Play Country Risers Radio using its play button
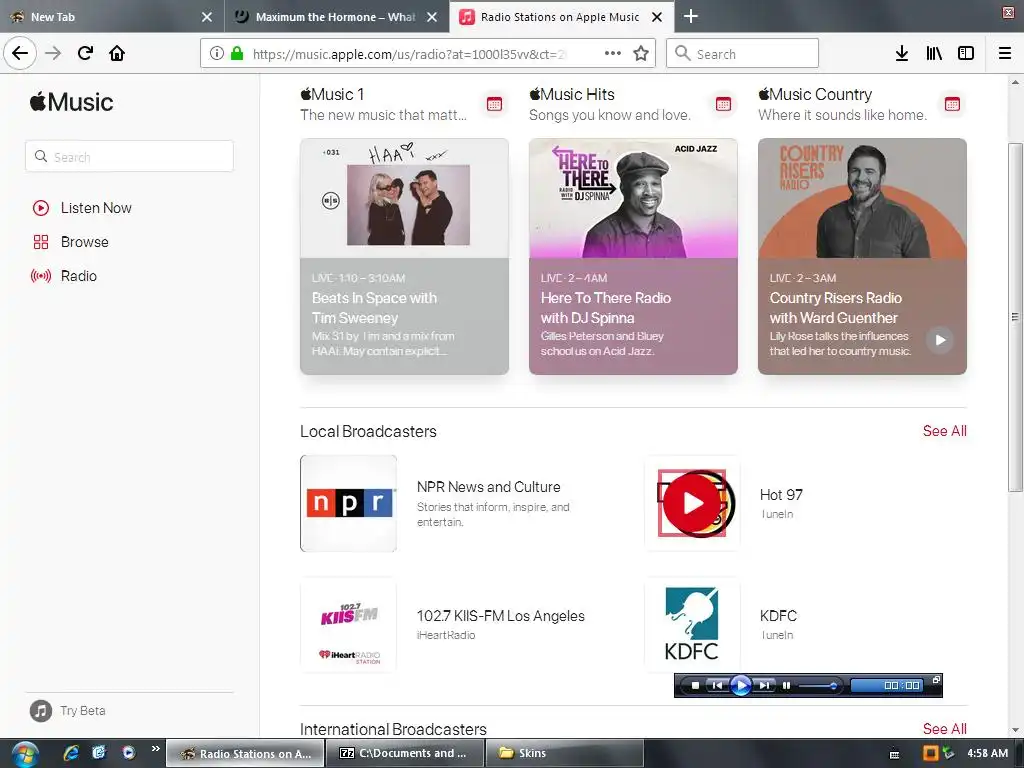This screenshot has height=768, width=1024. pos(940,340)
